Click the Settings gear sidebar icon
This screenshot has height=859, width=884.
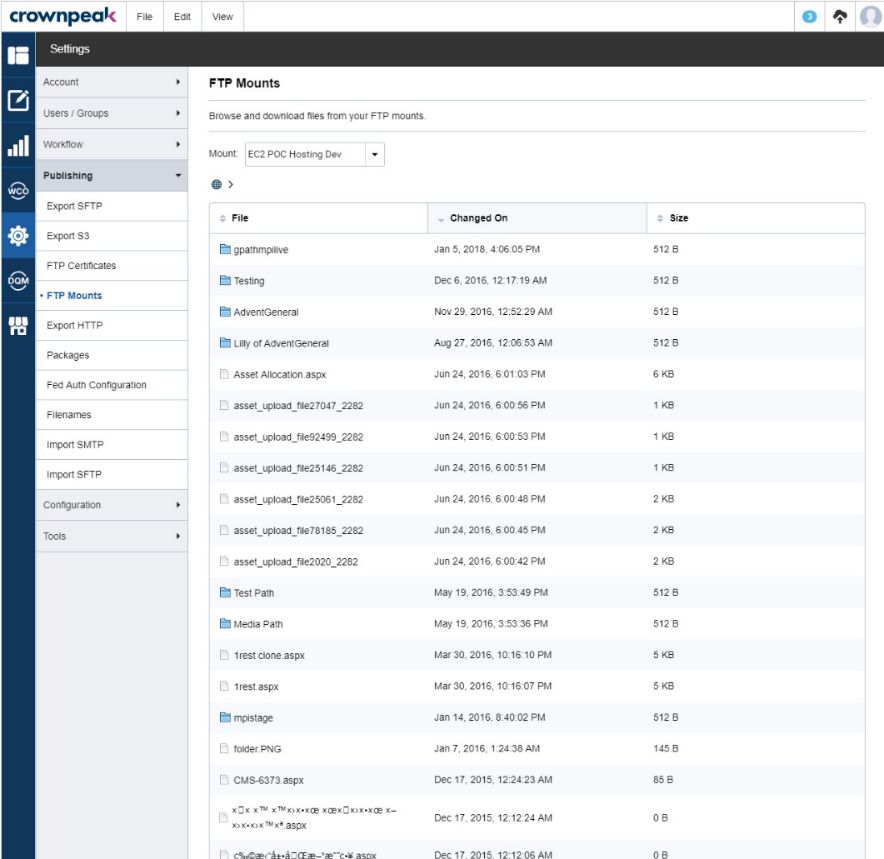[17, 237]
